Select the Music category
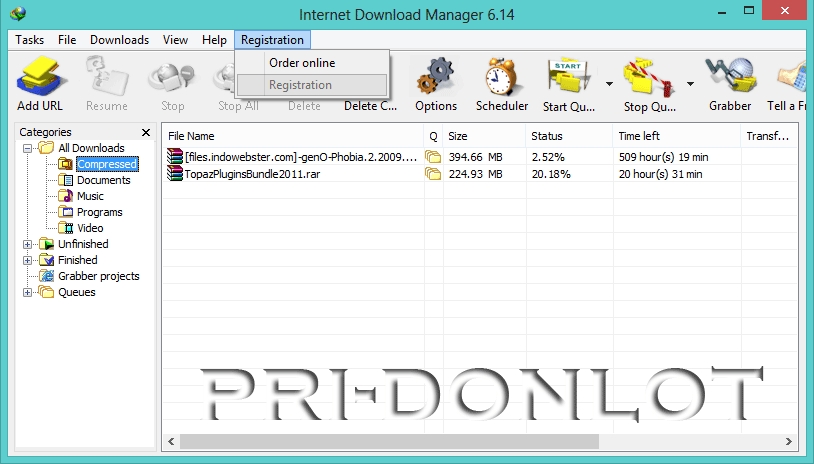Viewport: 814px width, 464px height. pyautogui.click(x=90, y=196)
